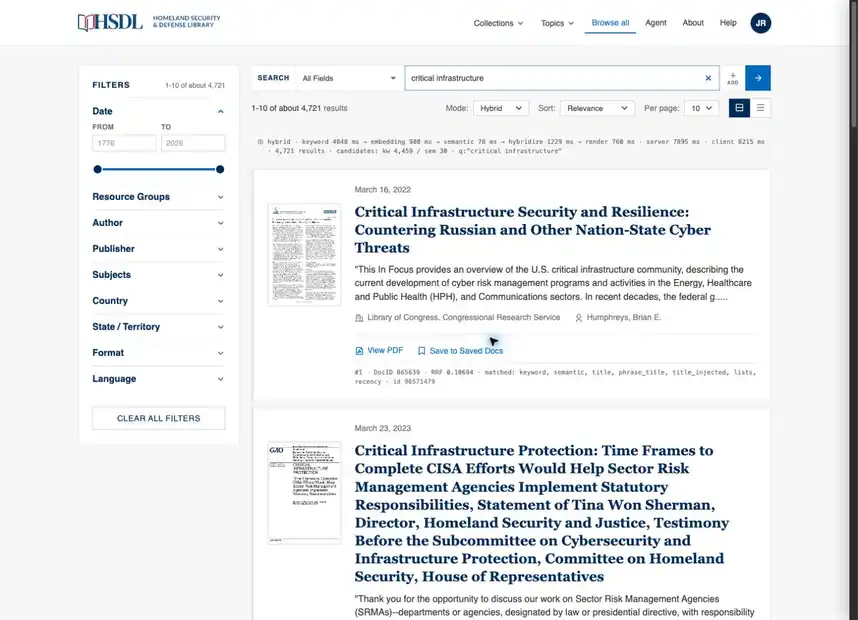Click the bookmark icon for Saved Docs

pos(421,351)
